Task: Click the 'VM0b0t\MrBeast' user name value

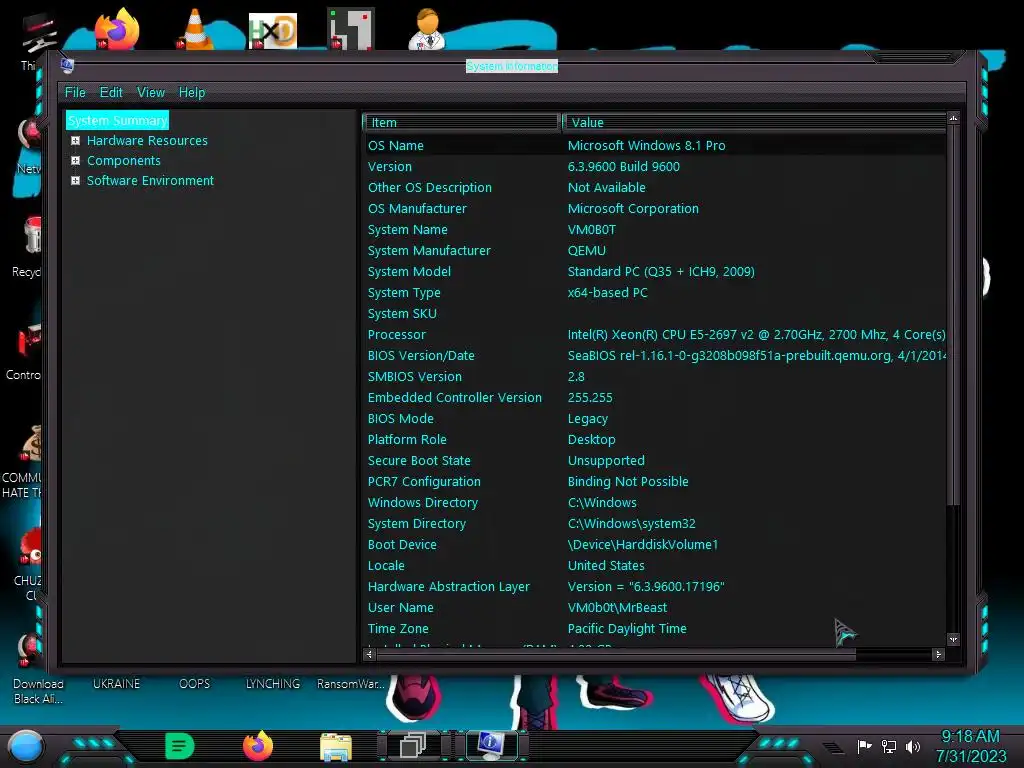Action: 617,607
